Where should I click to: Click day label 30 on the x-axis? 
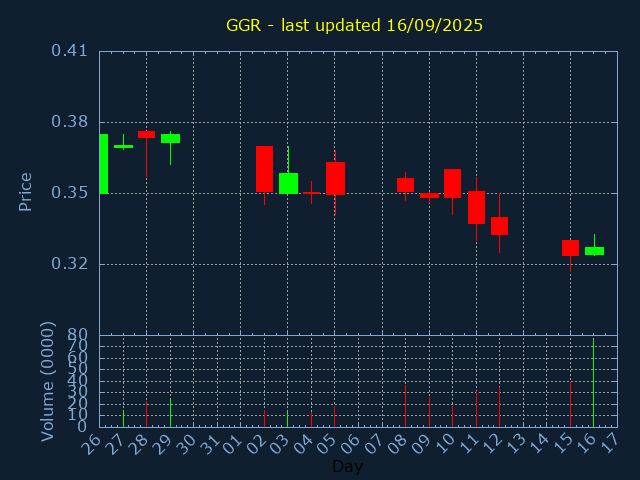point(185,444)
